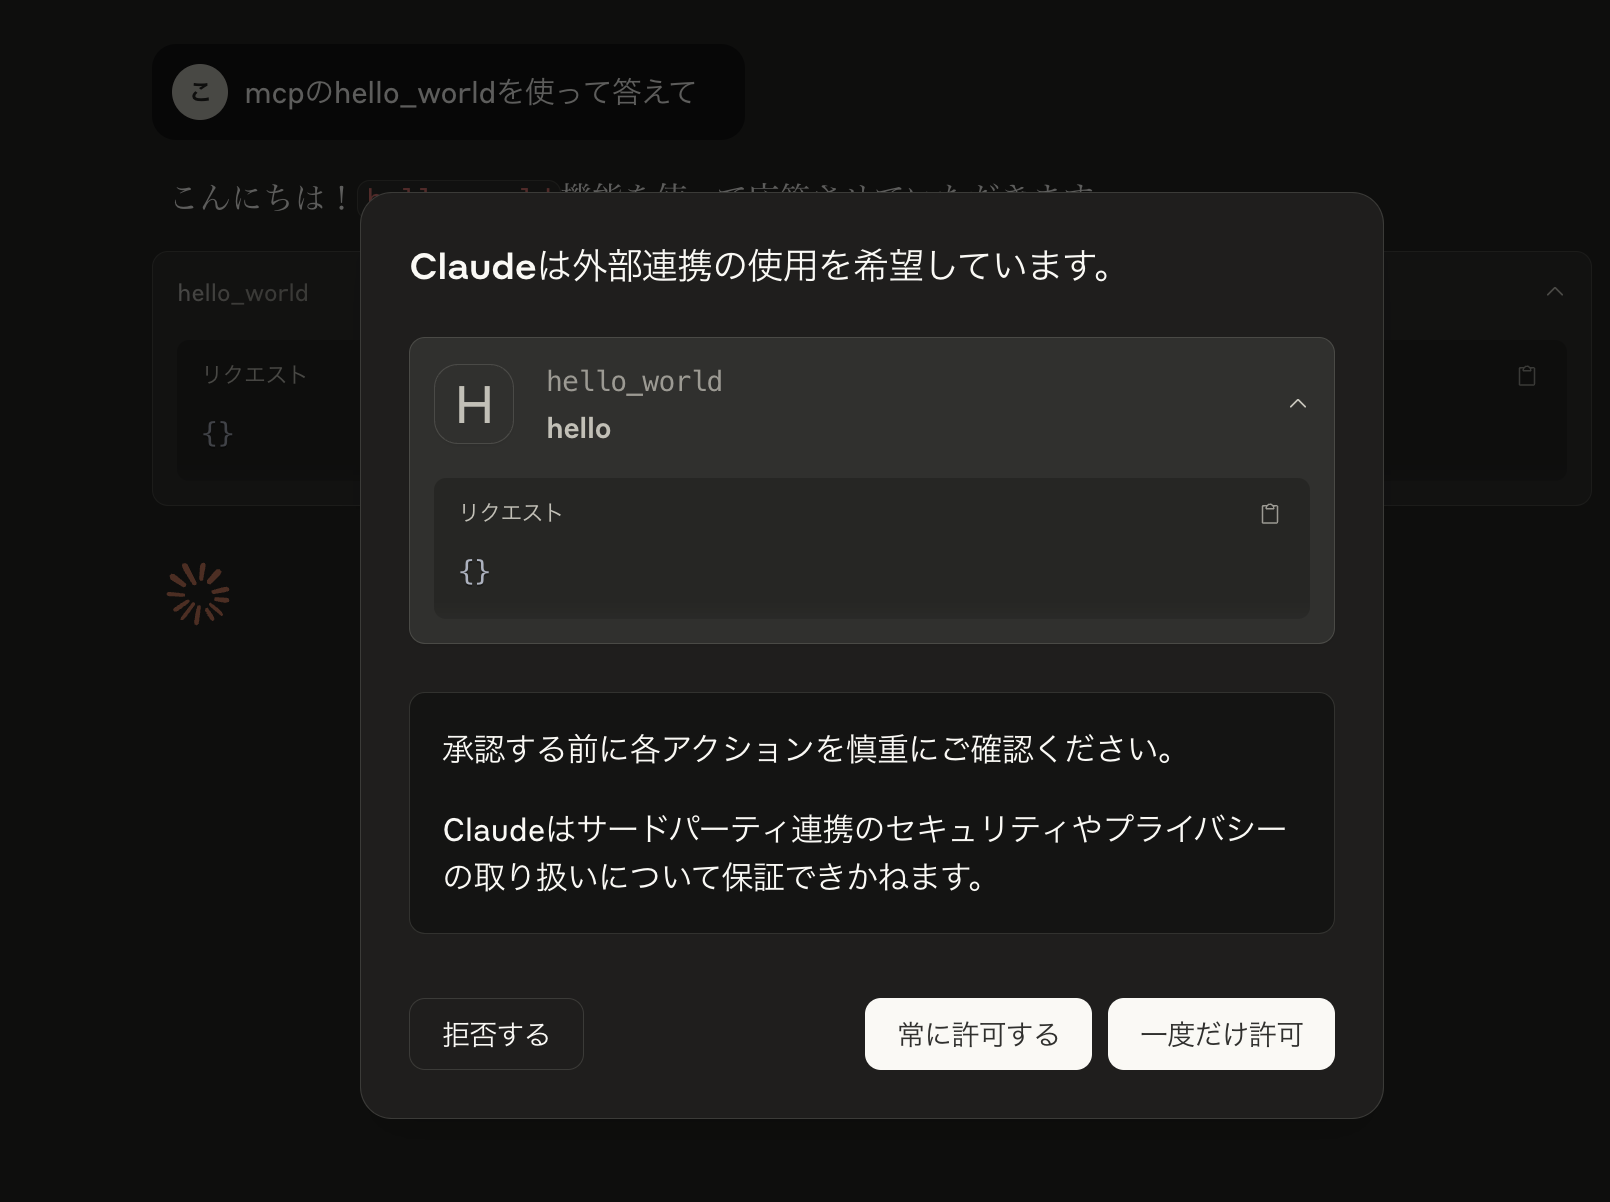The width and height of the screenshot is (1610, 1202).
Task: Collapse the background hello_world tool block chevron
Action: click(1555, 292)
